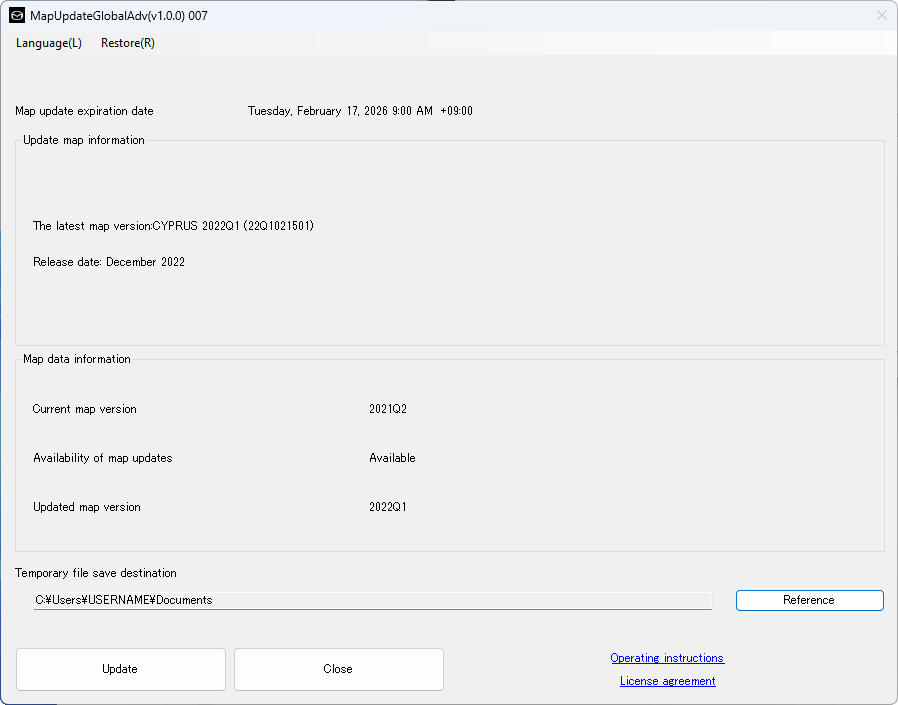The width and height of the screenshot is (898, 705).
Task: Click the Map data information group title
Action: [x=77, y=359]
